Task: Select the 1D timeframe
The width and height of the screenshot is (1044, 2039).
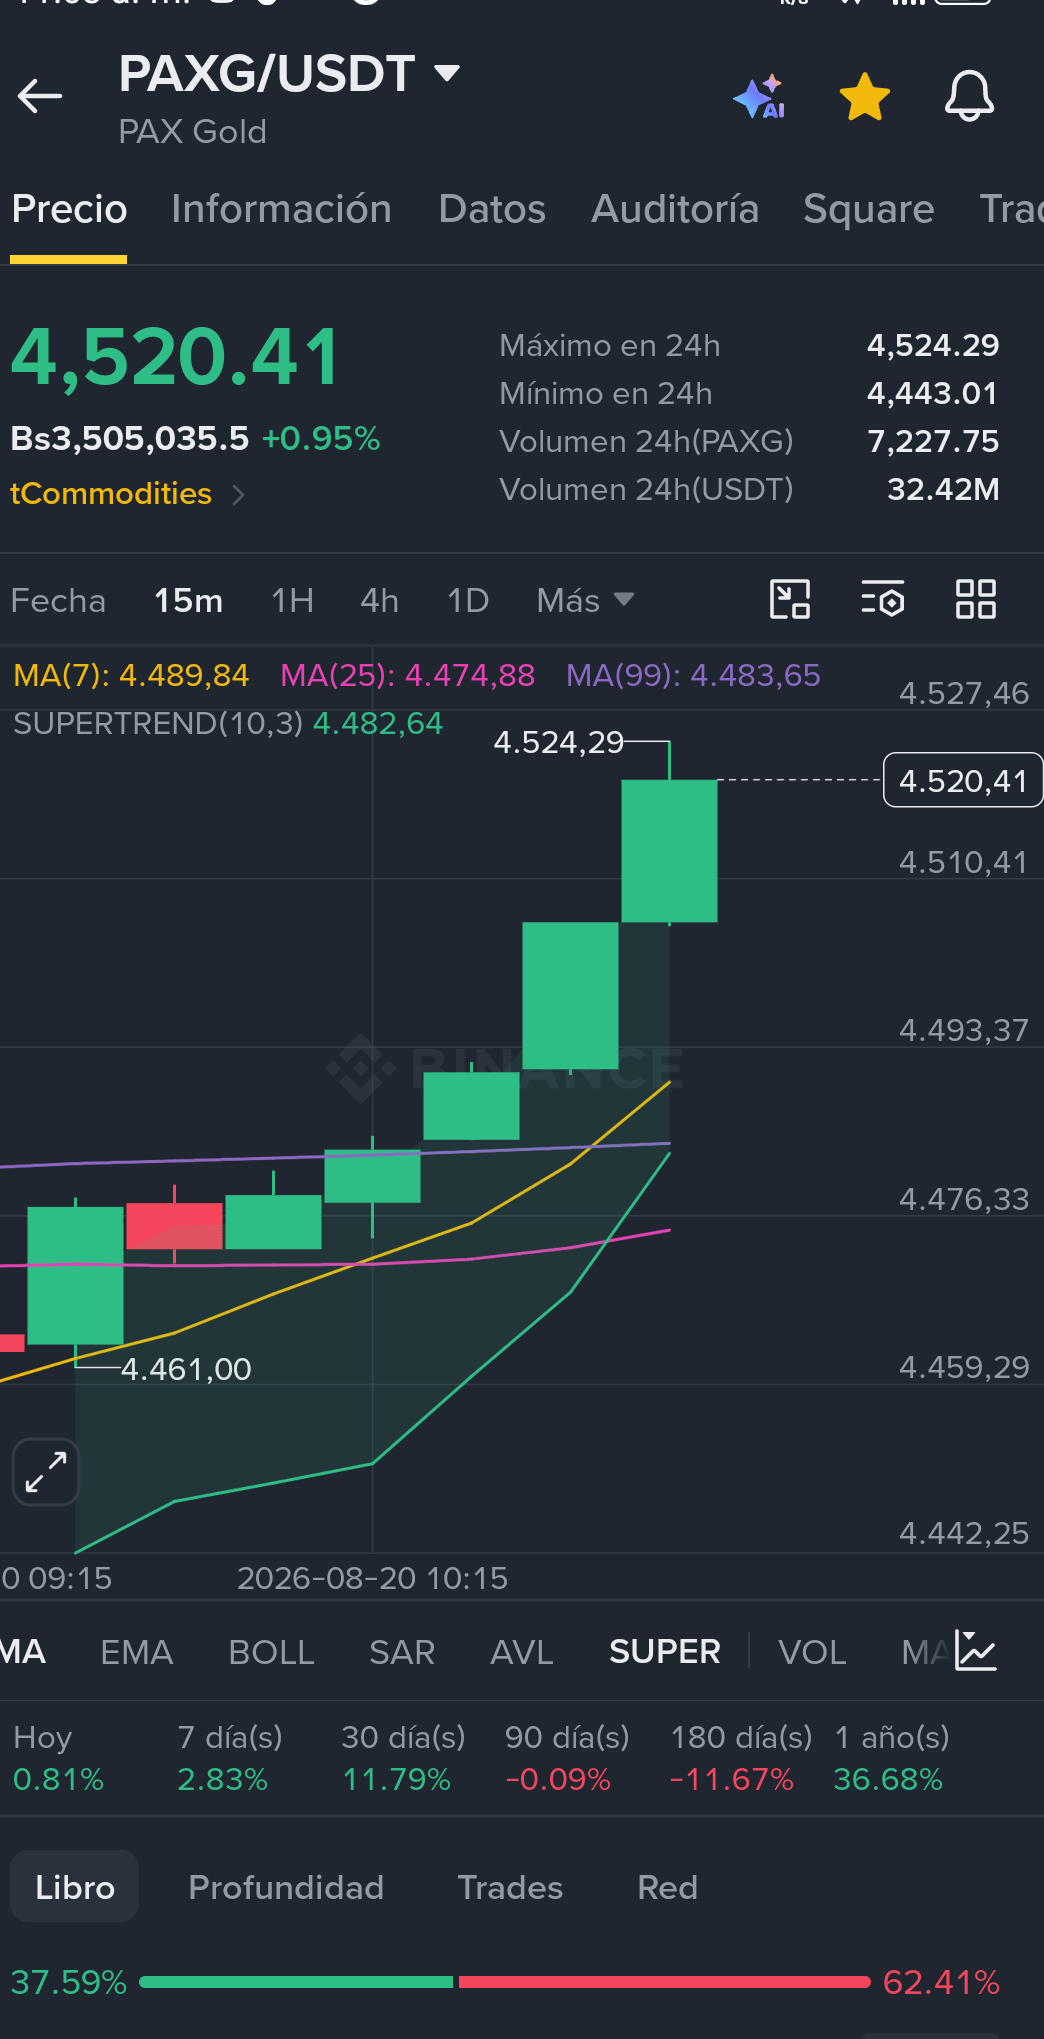Action: pos(468,601)
